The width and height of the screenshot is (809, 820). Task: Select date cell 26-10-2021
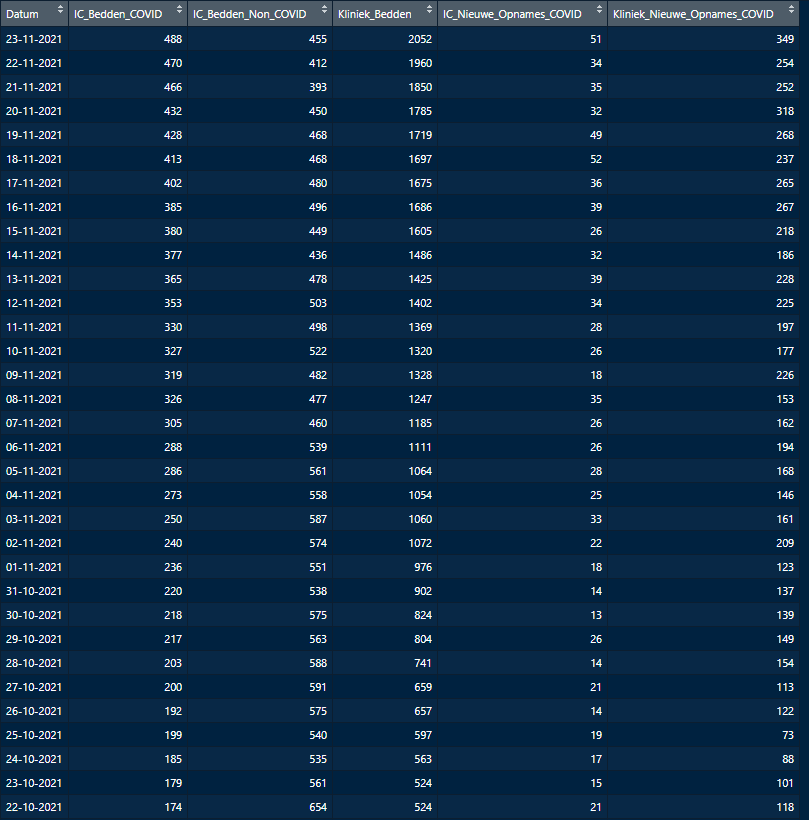click(x=33, y=711)
